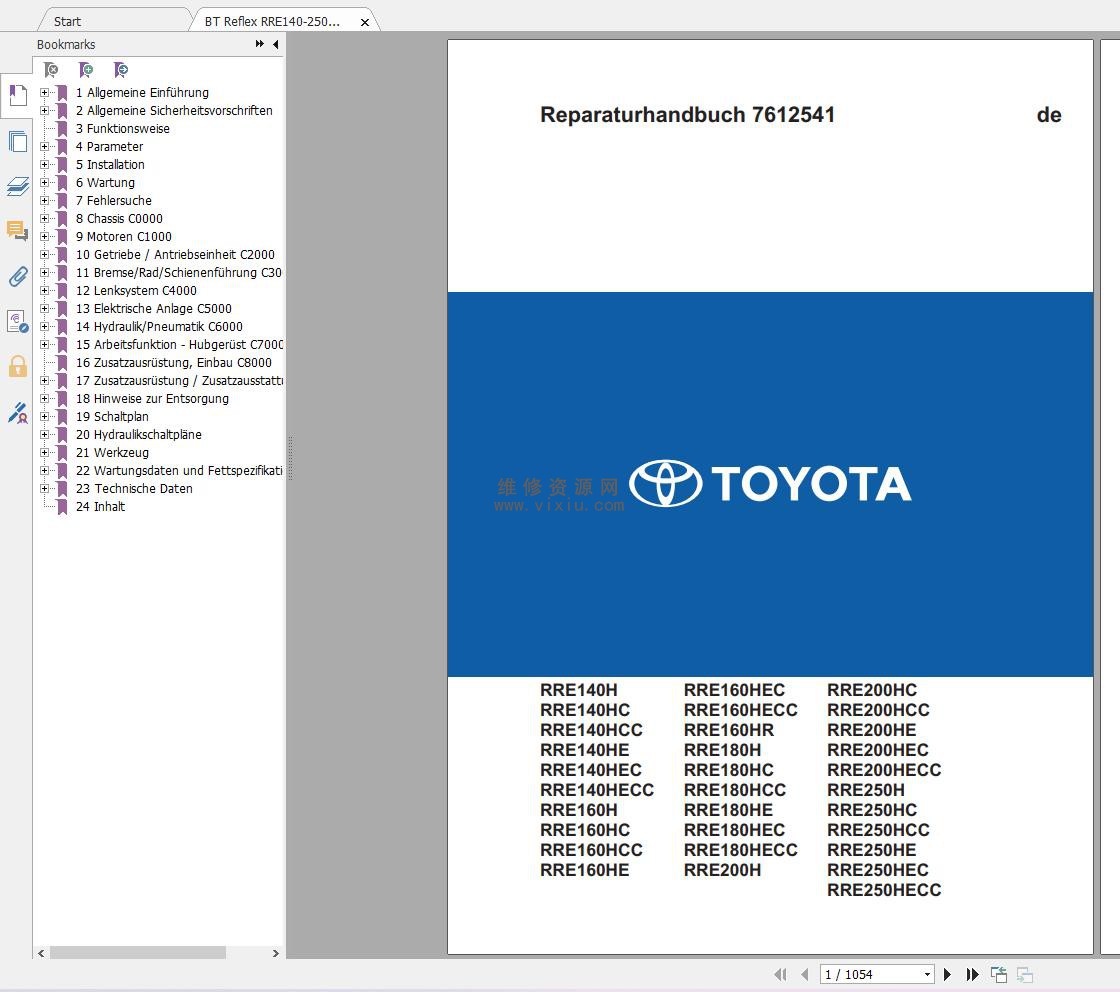Click the add new bookmark icon
The height and width of the screenshot is (992, 1120).
tap(86, 70)
